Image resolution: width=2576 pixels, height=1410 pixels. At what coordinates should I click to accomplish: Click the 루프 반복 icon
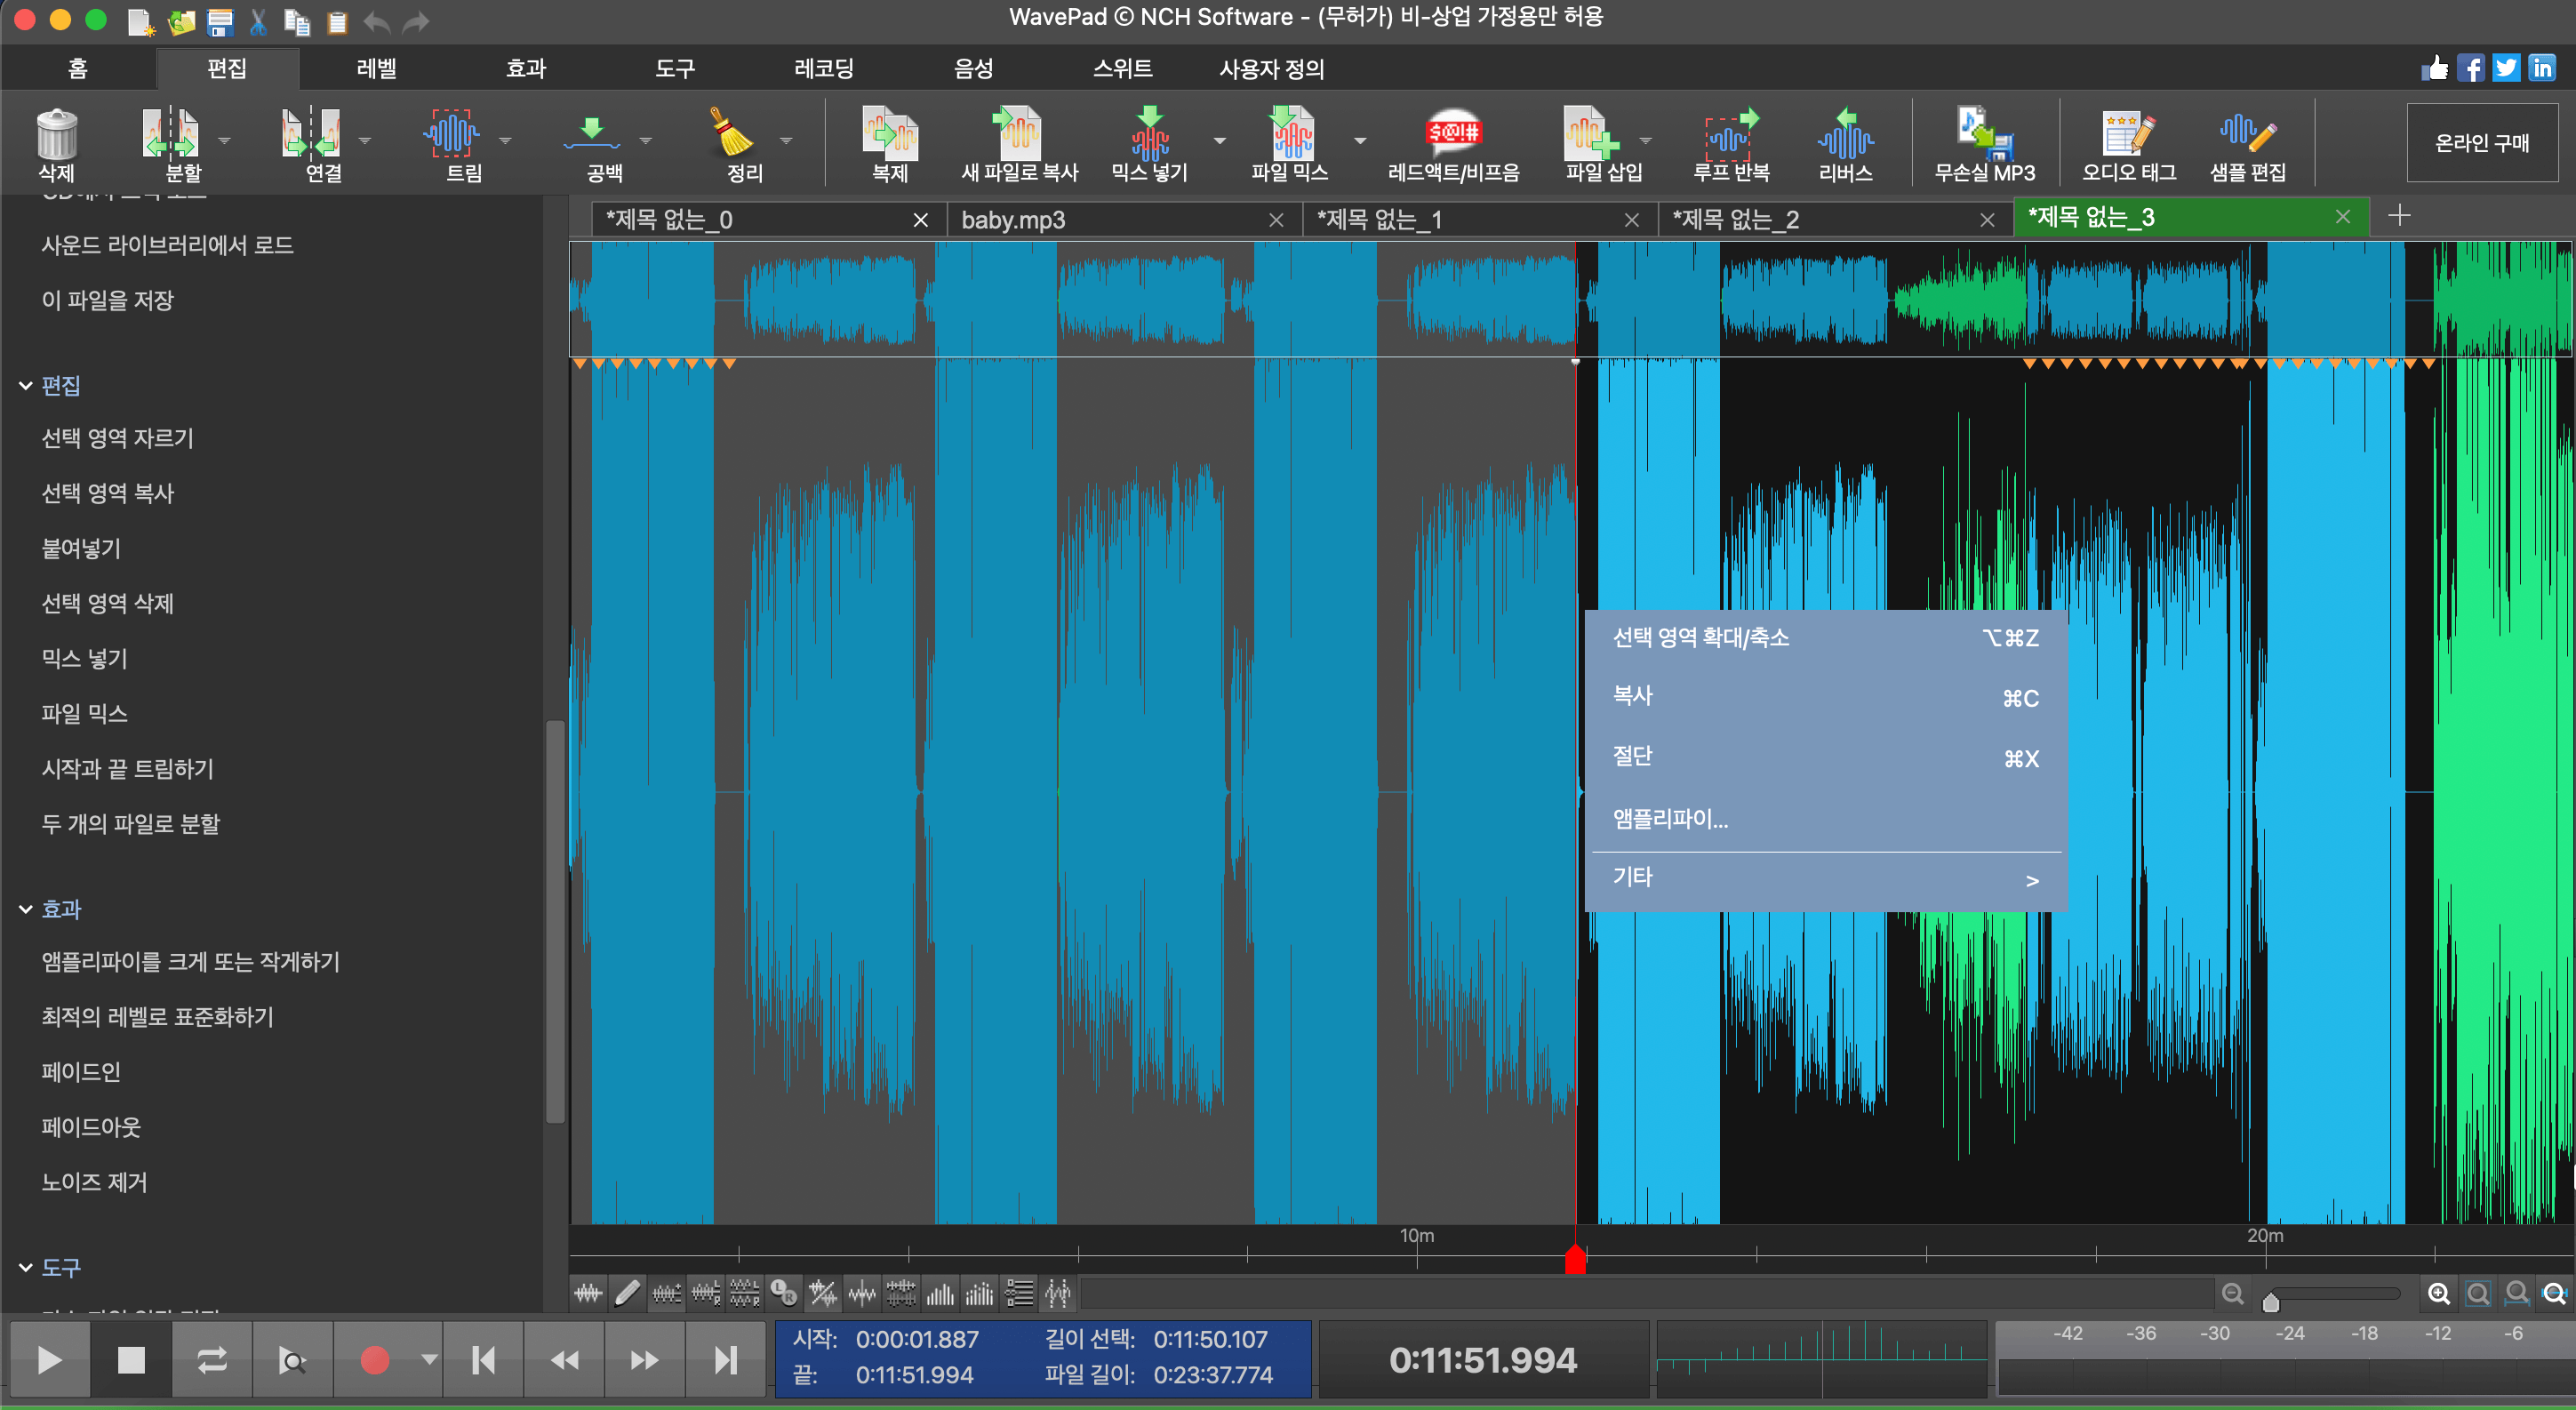(x=1730, y=135)
